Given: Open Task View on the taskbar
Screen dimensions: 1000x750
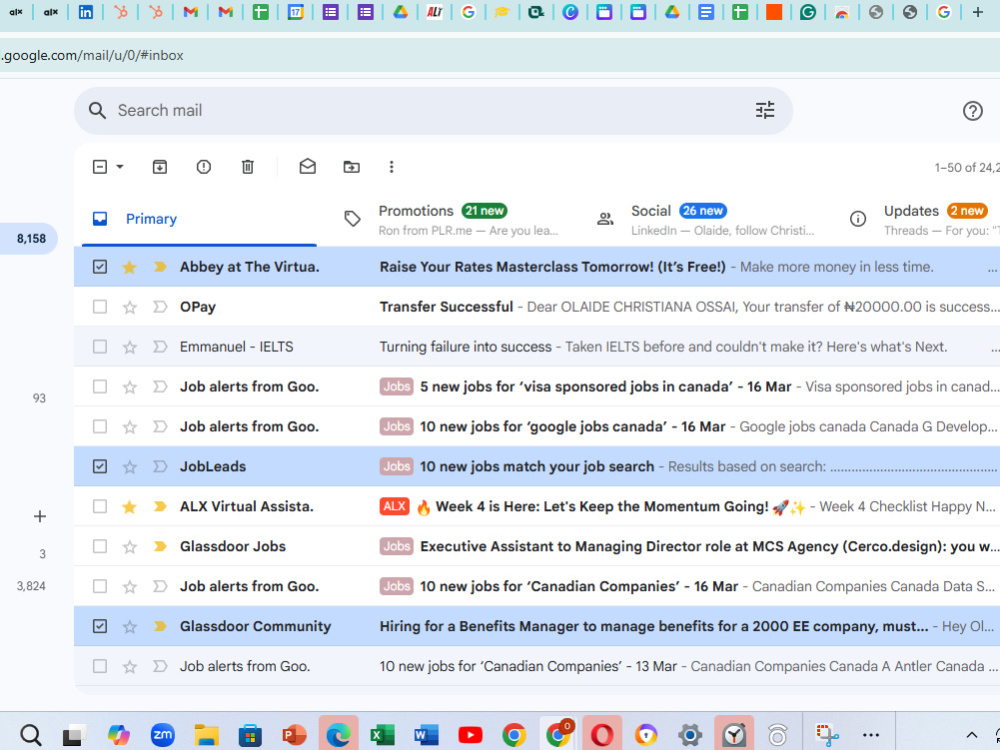Looking at the screenshot, I should [74, 735].
